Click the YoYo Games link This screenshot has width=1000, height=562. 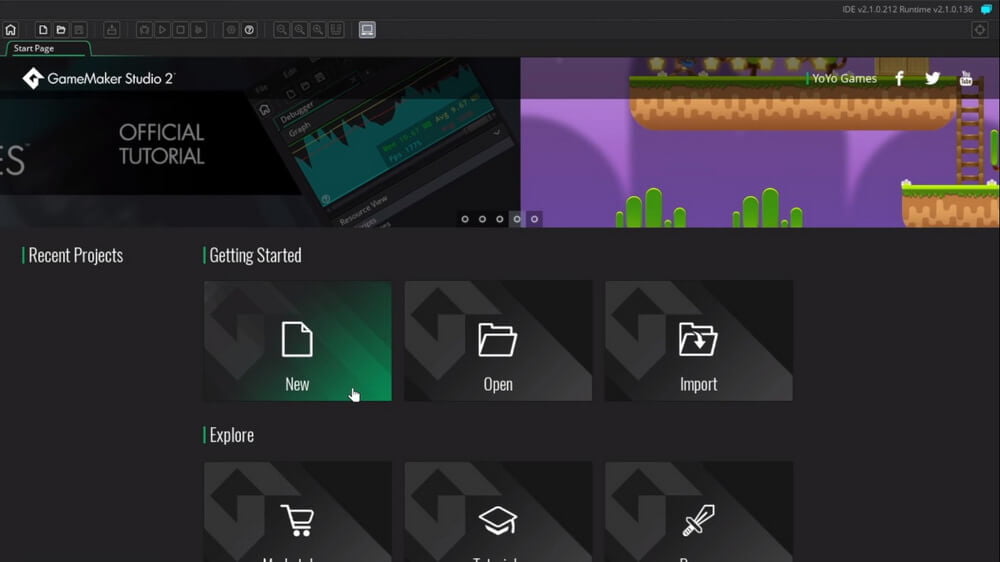tap(844, 78)
